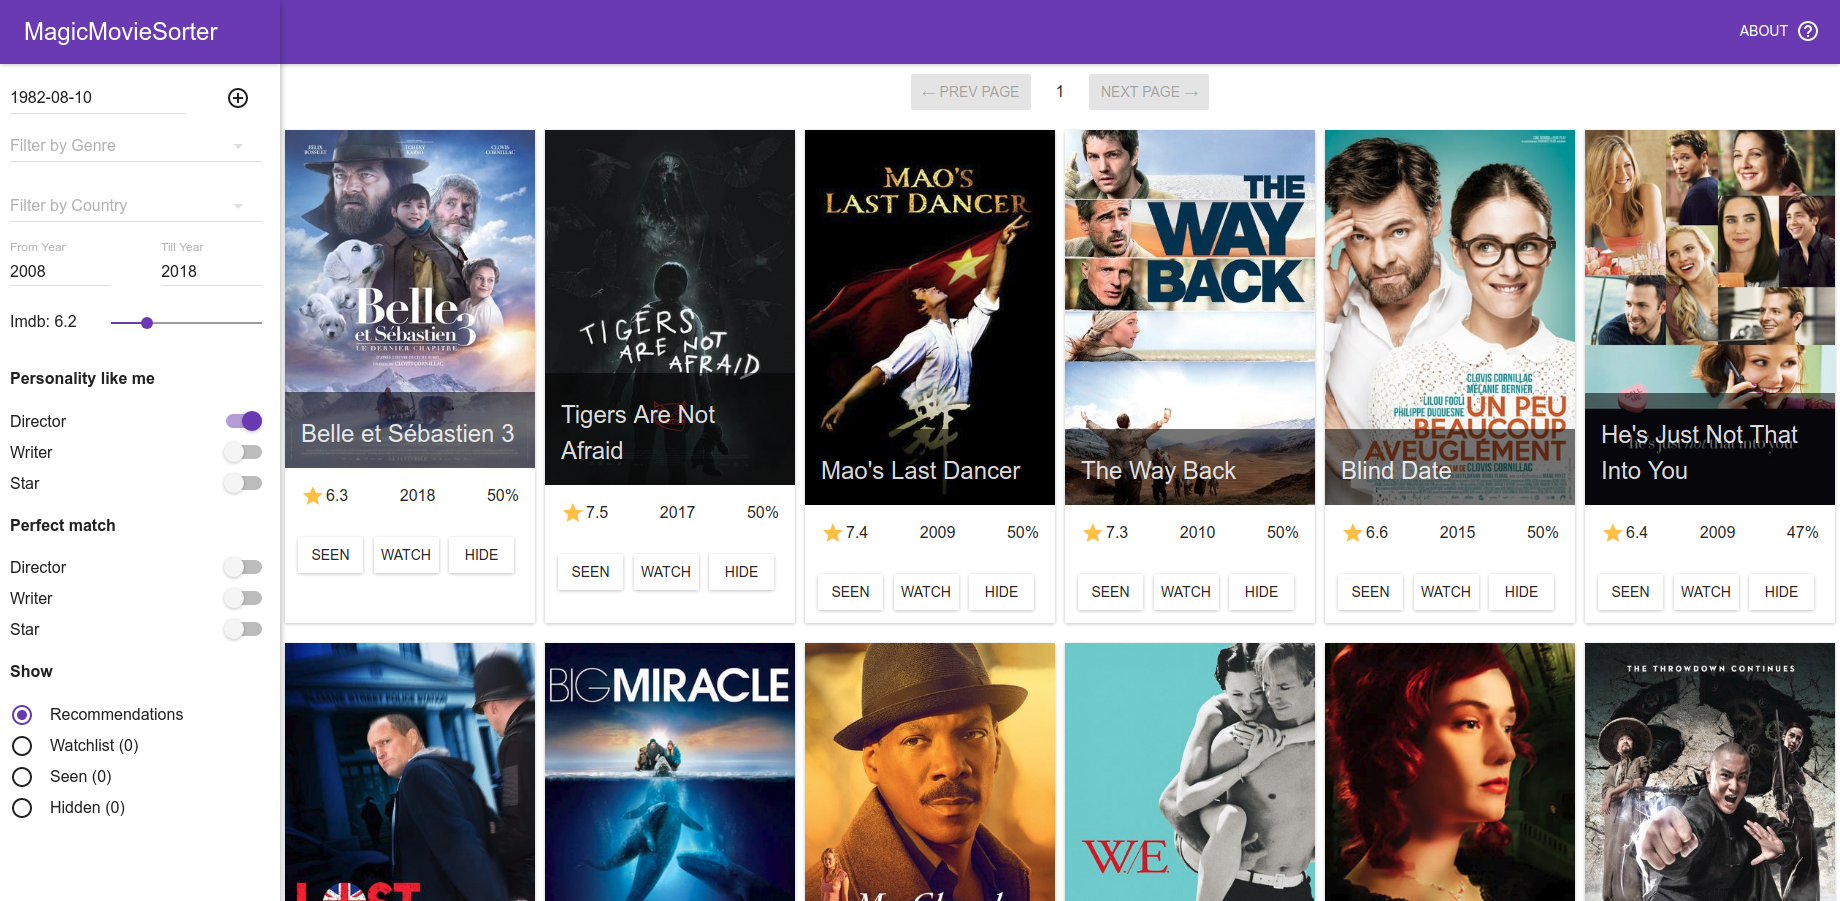The image size is (1840, 901).
Task: Mark The Way Back as SEEN
Action: point(1110,592)
